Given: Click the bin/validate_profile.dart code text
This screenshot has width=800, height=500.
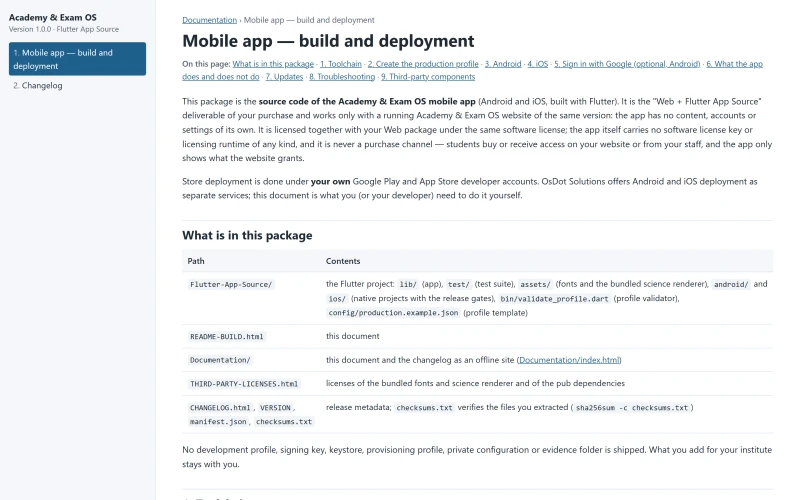Looking at the screenshot, I should click(554, 298).
